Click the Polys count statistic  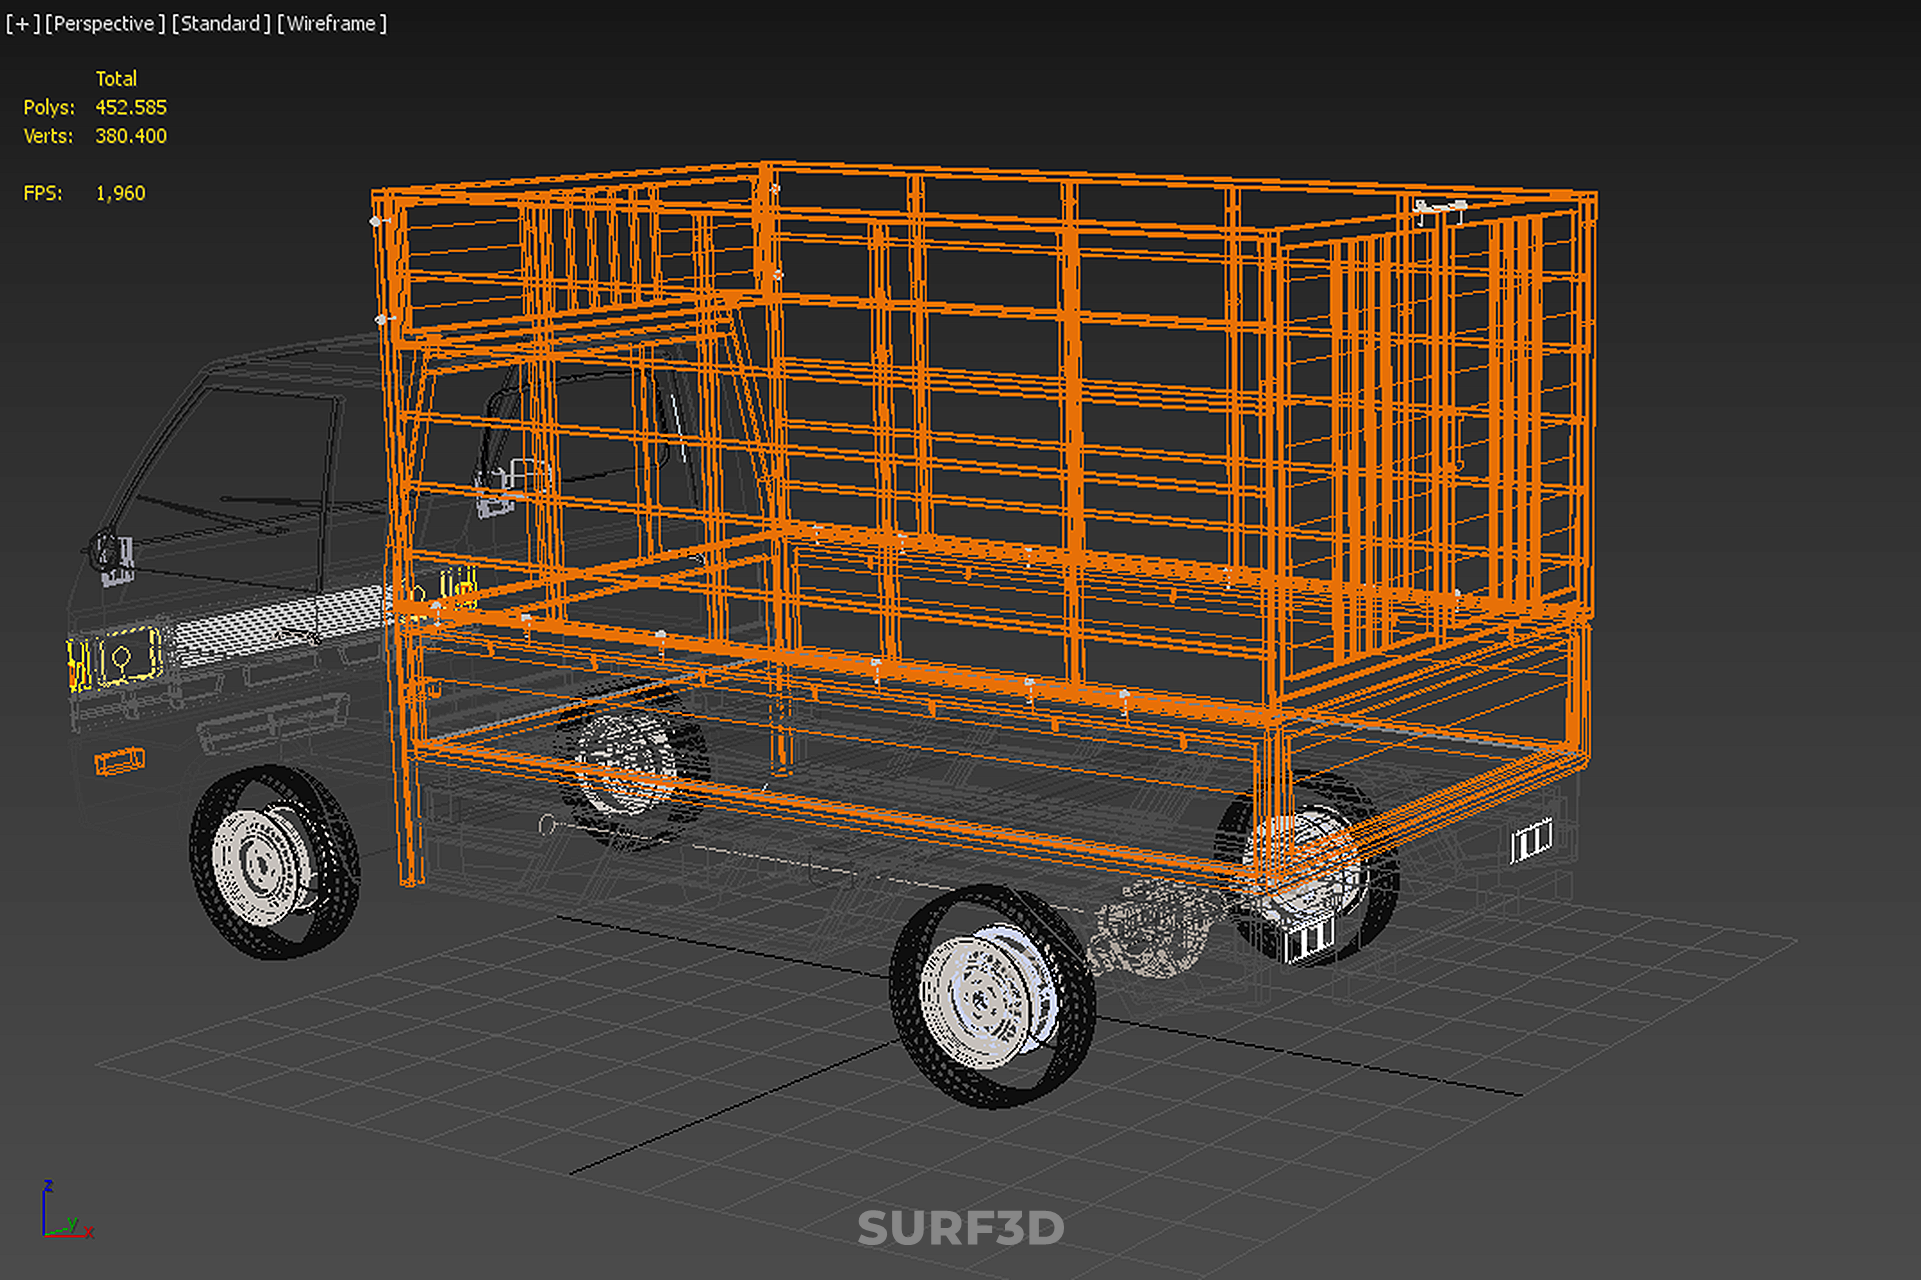tap(130, 107)
